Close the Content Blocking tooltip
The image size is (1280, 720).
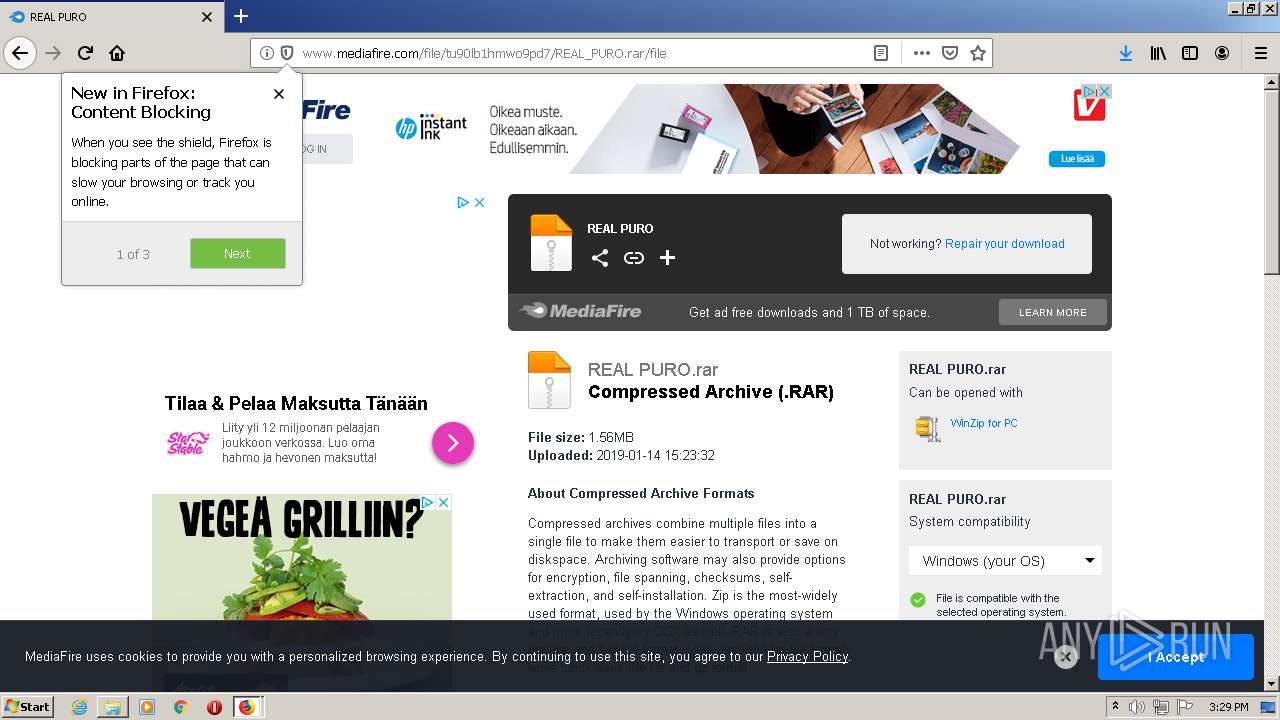tap(279, 94)
